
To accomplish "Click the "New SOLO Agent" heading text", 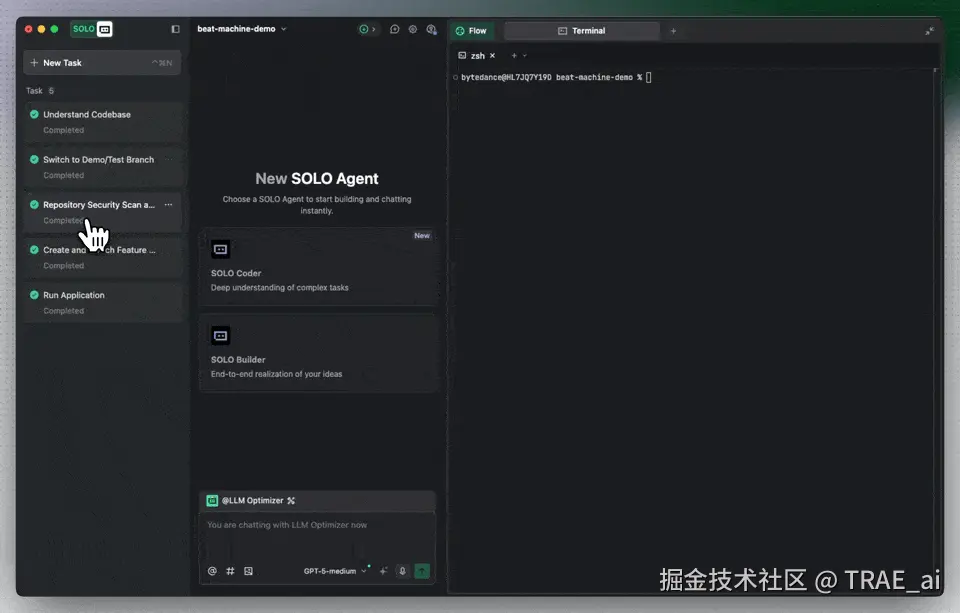I will [317, 178].
